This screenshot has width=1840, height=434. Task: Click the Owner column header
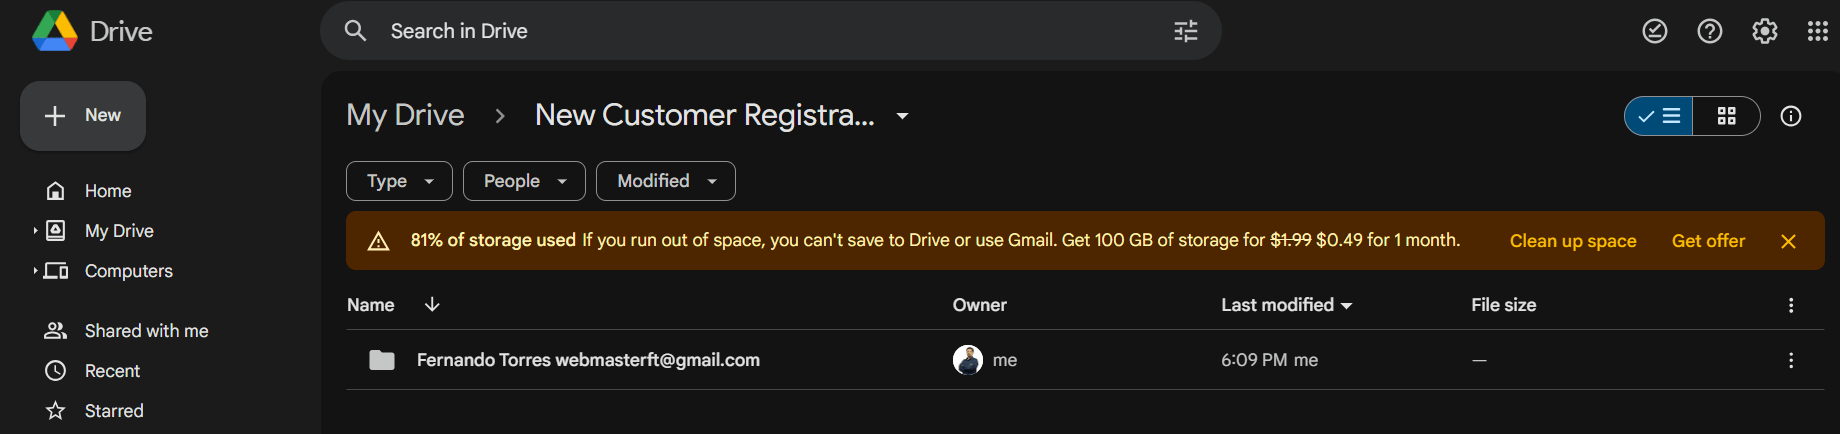(x=979, y=305)
